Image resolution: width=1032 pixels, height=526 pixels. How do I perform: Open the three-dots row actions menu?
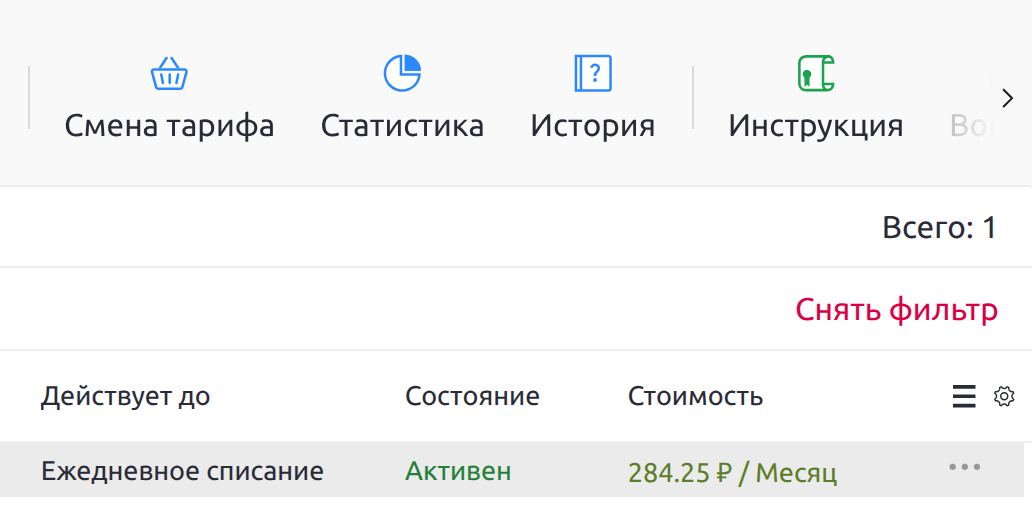tap(964, 467)
